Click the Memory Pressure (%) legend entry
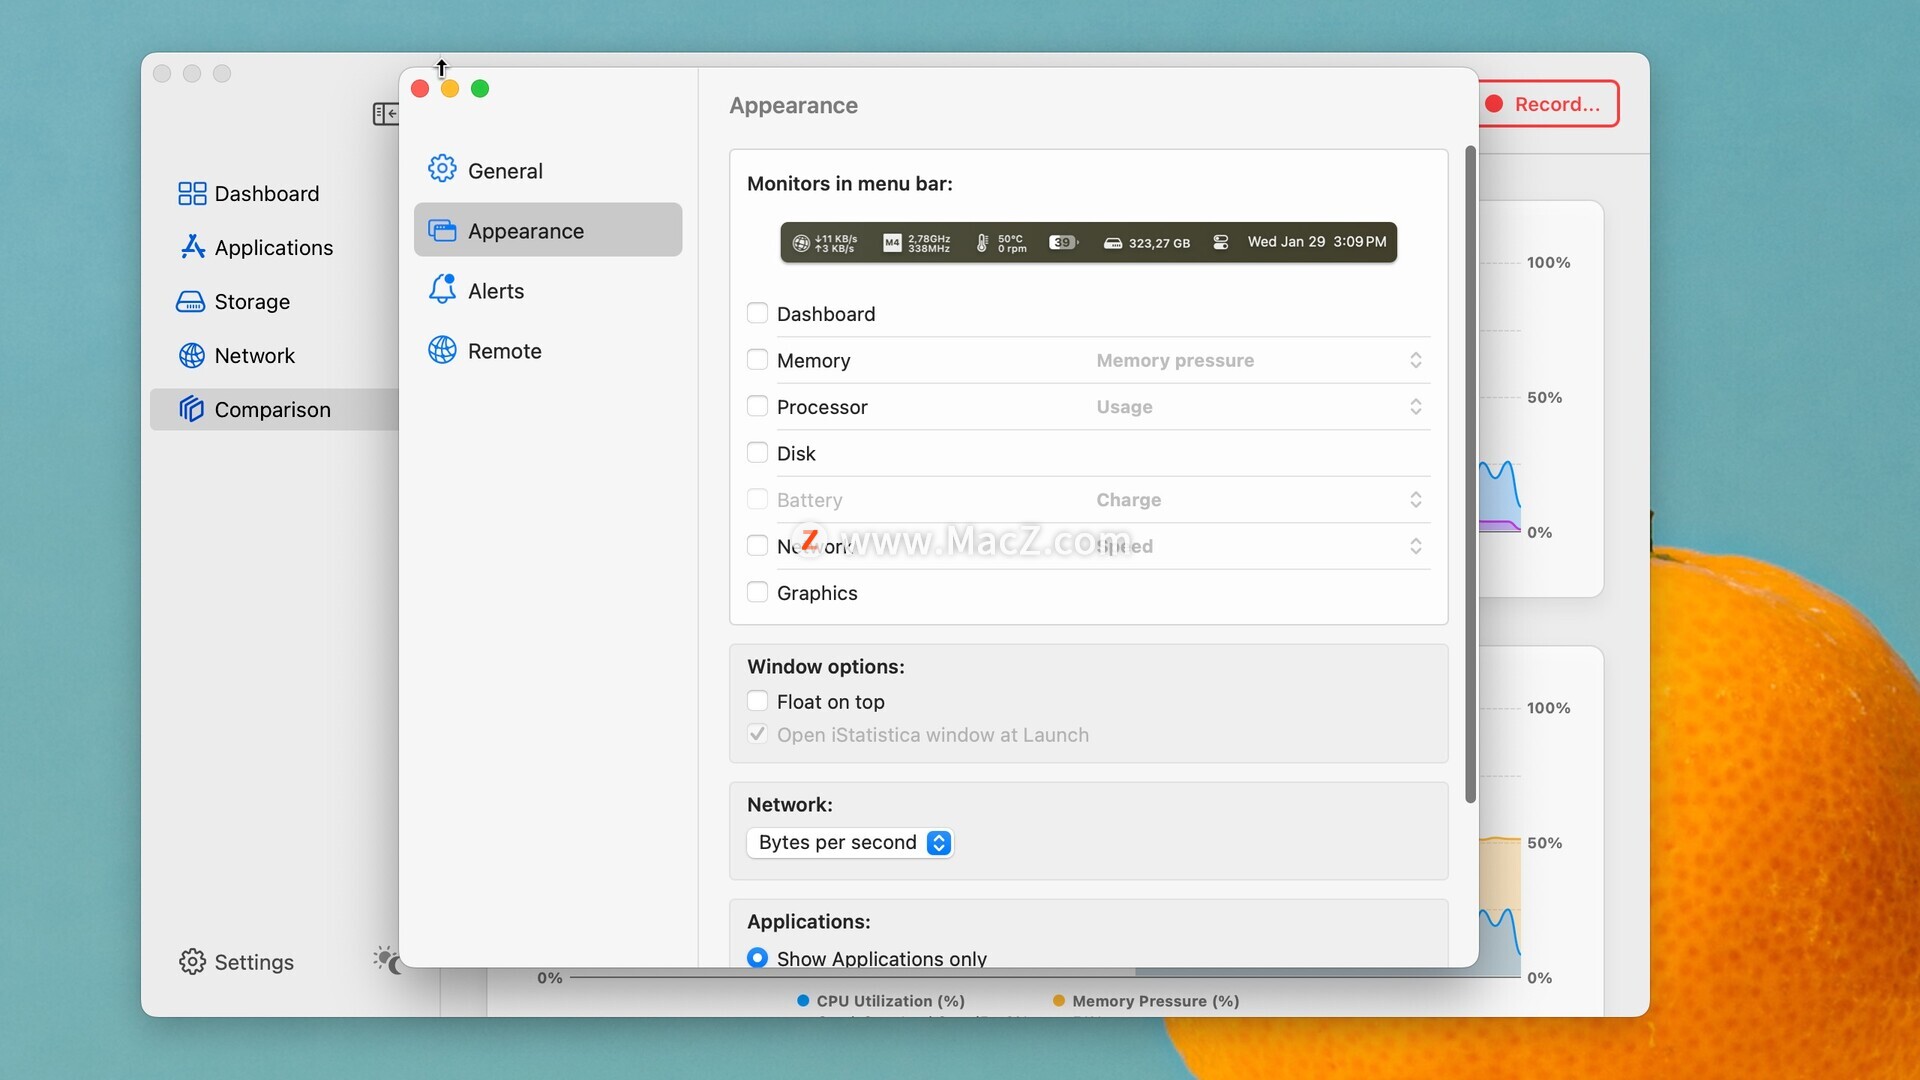Image resolution: width=1920 pixels, height=1080 pixels. (x=1146, y=1001)
